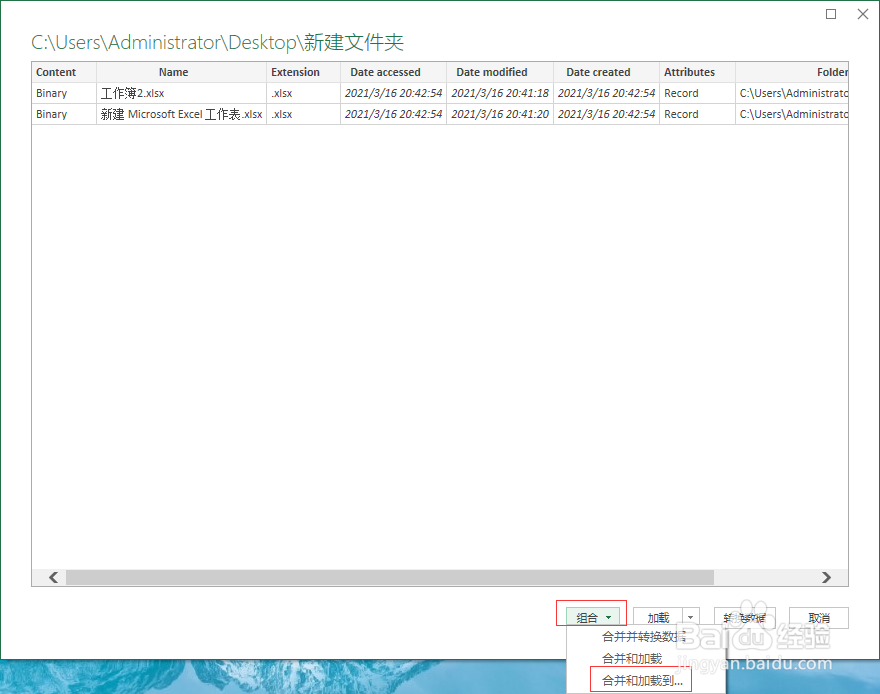Click Binary cell in 新建 Microsoft Excel row

[x=64, y=114]
